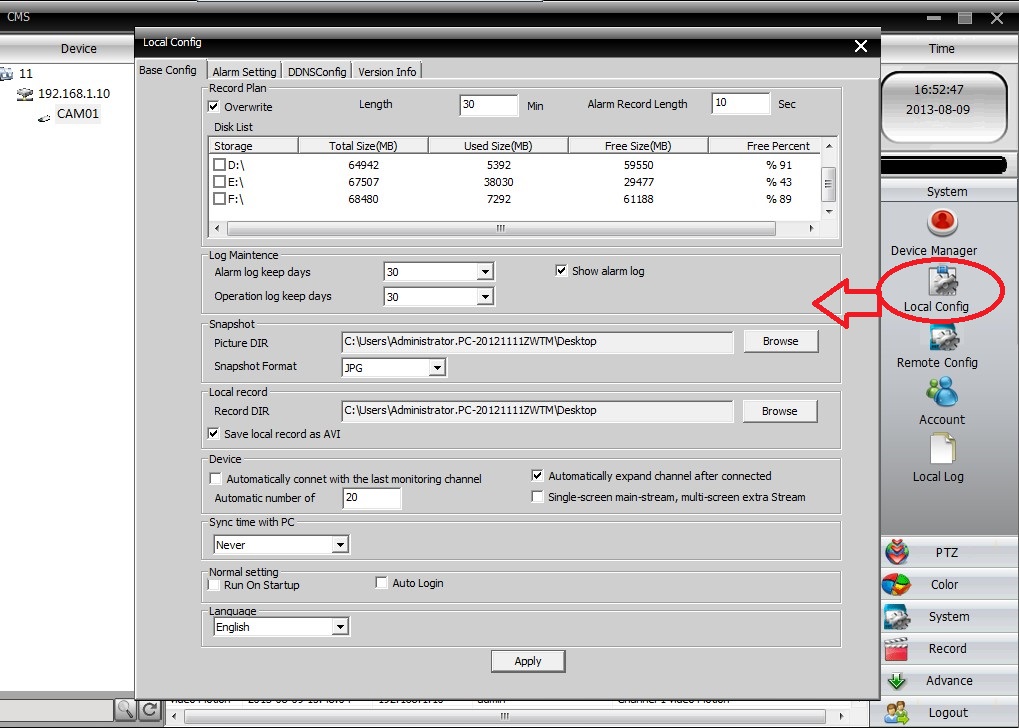
Task: Click the refresh icon below device list
Action: (x=150, y=710)
